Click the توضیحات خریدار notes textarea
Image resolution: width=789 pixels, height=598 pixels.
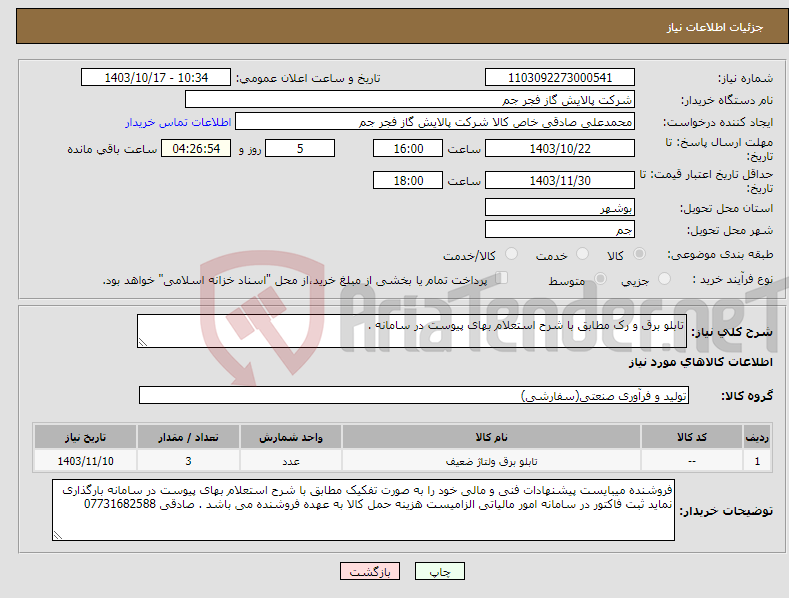(x=363, y=510)
